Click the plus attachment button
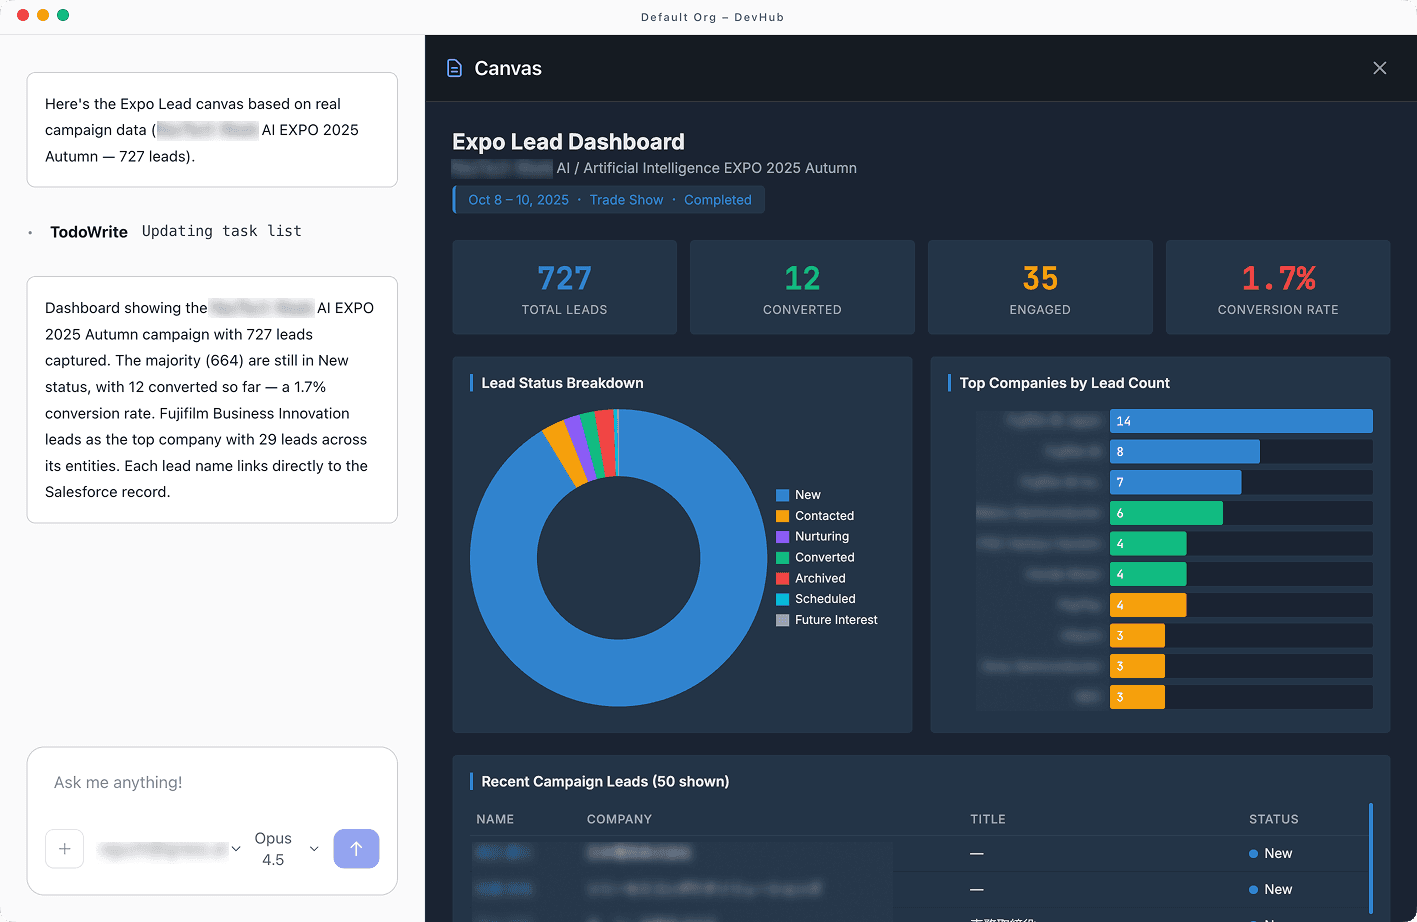 pos(65,849)
